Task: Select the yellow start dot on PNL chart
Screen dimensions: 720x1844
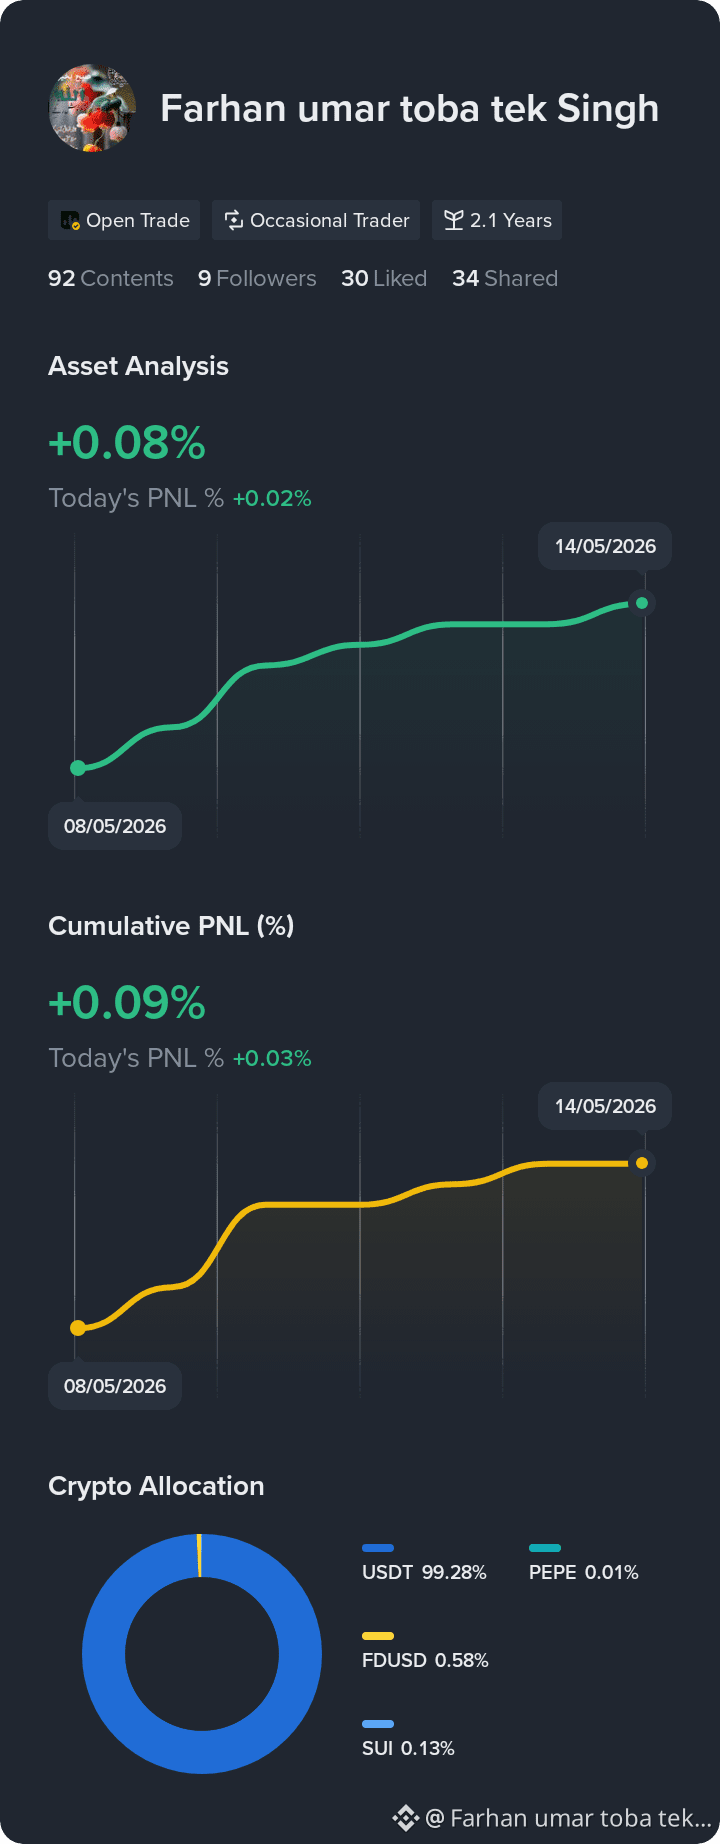Action: pos(78,1328)
